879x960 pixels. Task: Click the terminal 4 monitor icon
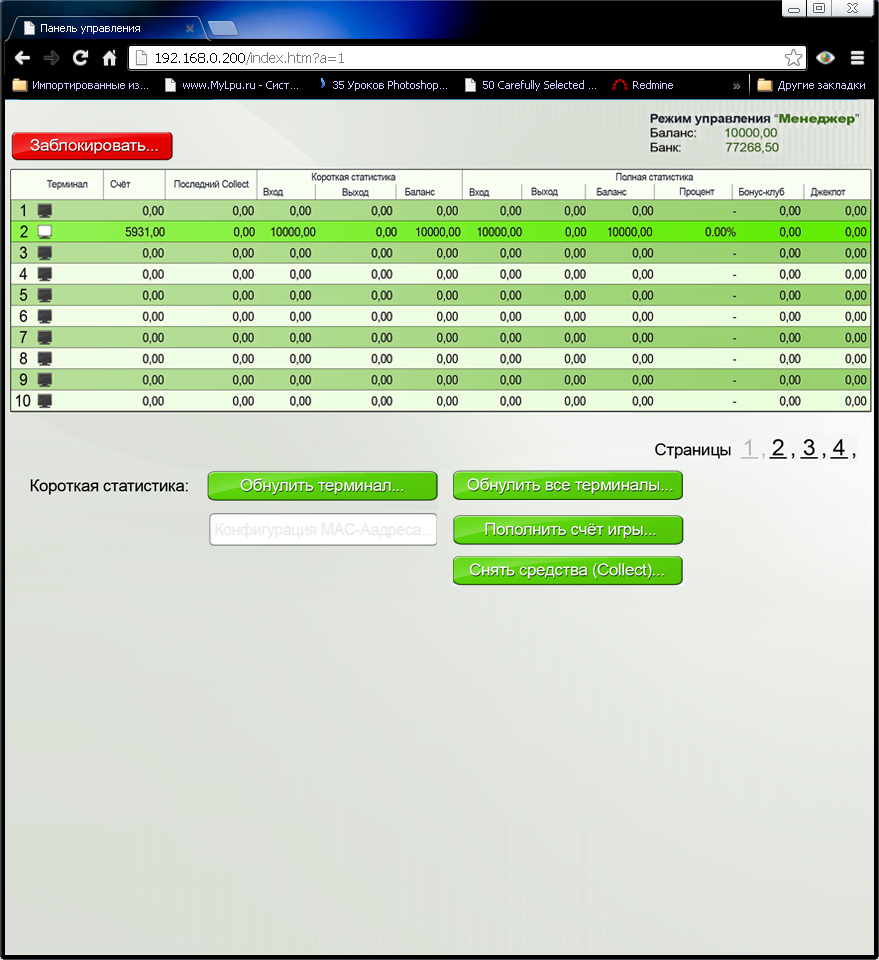click(45, 274)
